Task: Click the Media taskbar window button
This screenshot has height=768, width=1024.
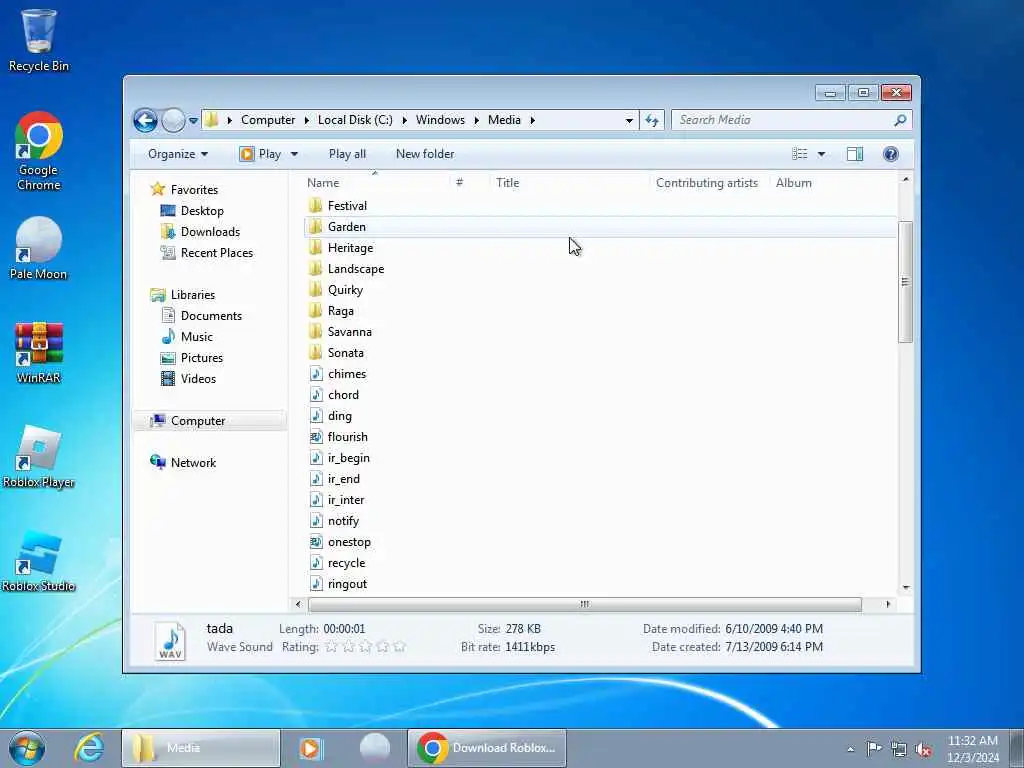Action: click(x=201, y=748)
